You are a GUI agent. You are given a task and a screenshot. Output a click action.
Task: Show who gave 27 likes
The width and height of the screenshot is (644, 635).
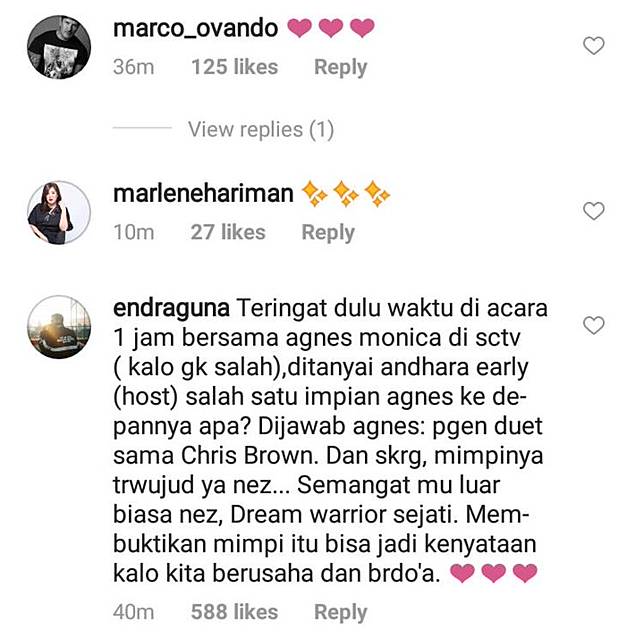coord(228,232)
